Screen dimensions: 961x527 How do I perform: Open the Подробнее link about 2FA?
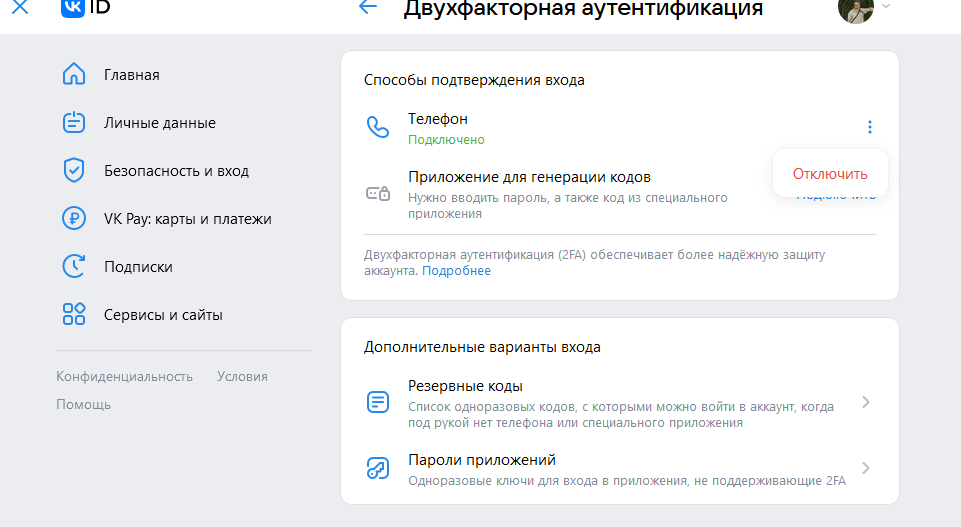[x=456, y=271]
